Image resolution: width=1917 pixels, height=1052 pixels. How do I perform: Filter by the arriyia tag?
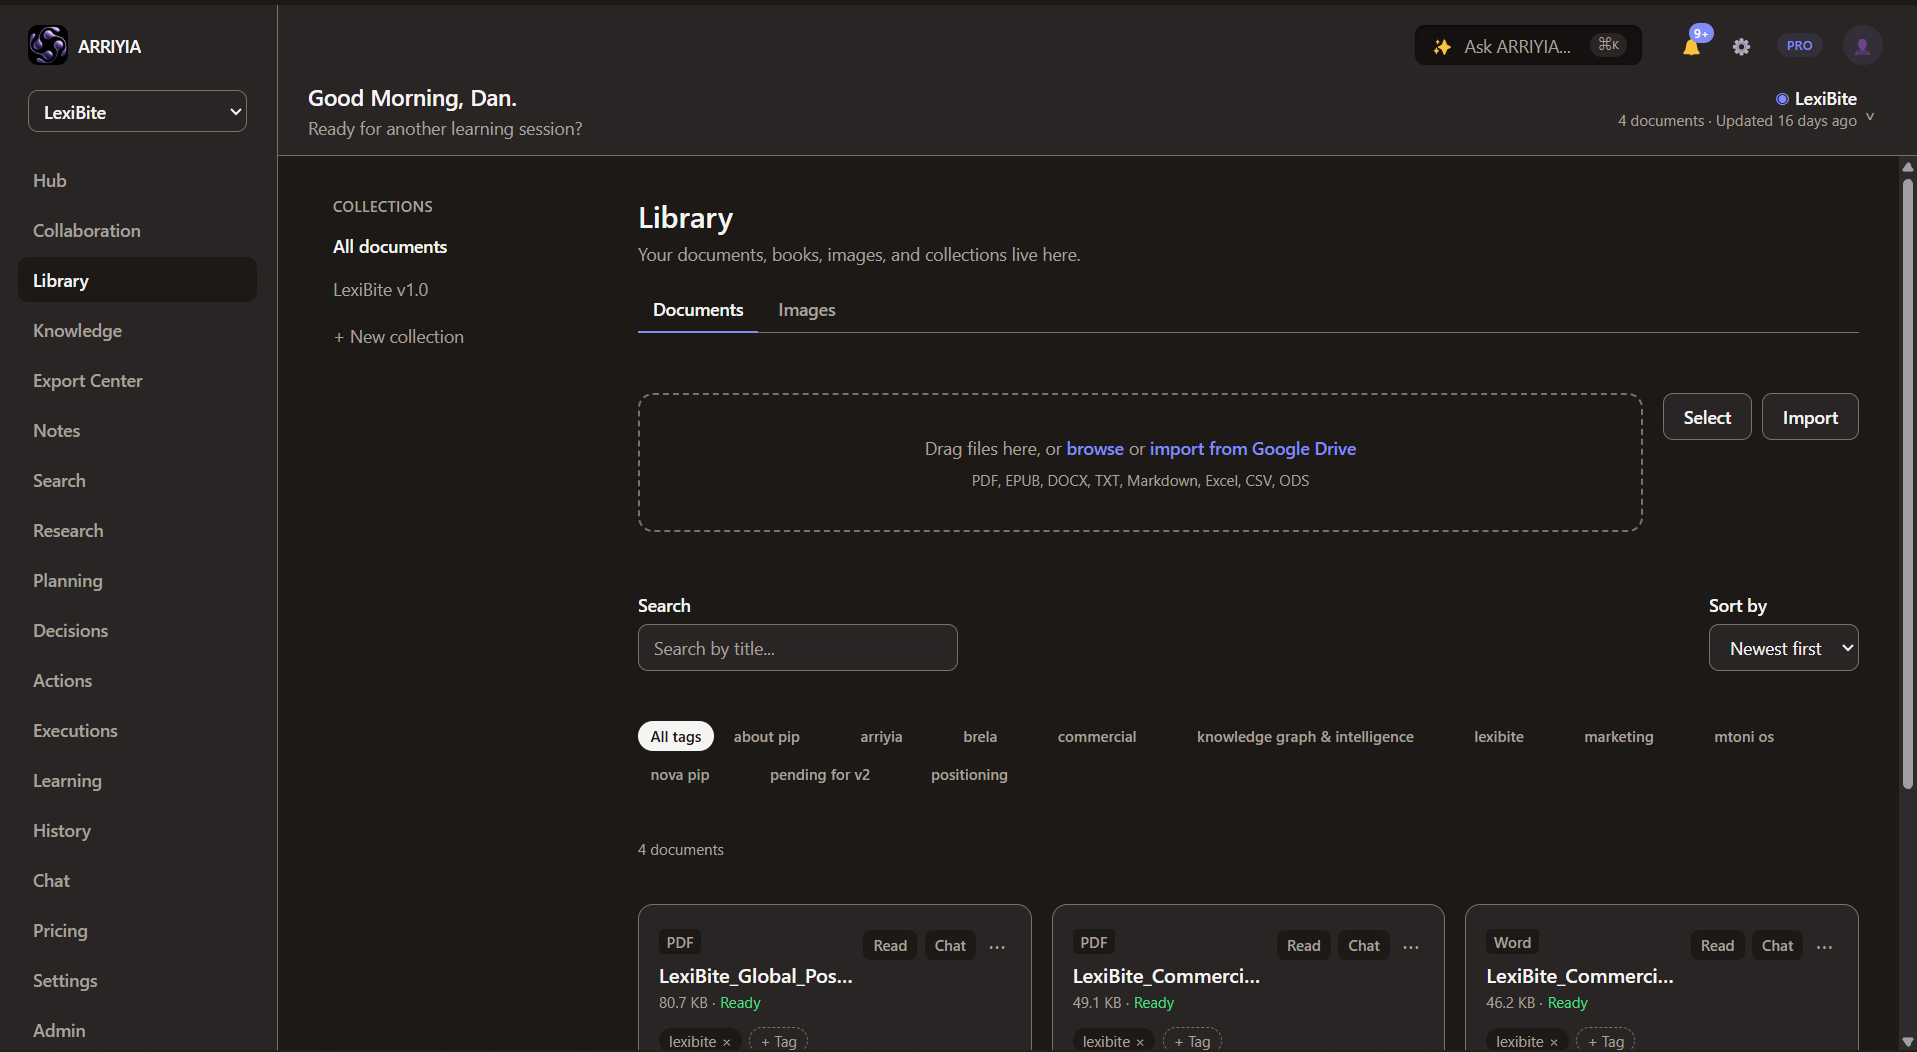pyautogui.click(x=881, y=736)
